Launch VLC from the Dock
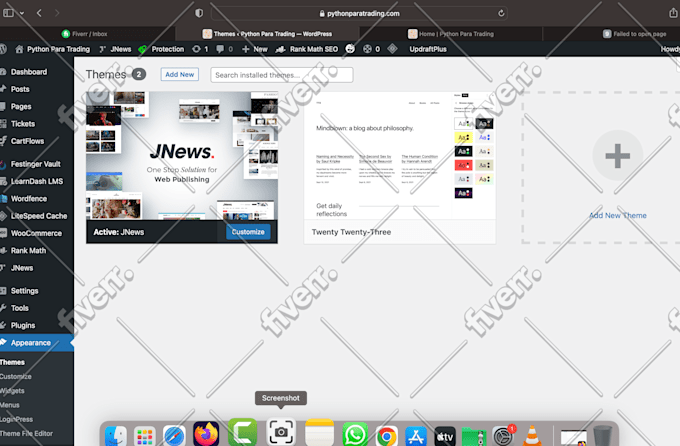This screenshot has width=680, height=446. click(532, 436)
